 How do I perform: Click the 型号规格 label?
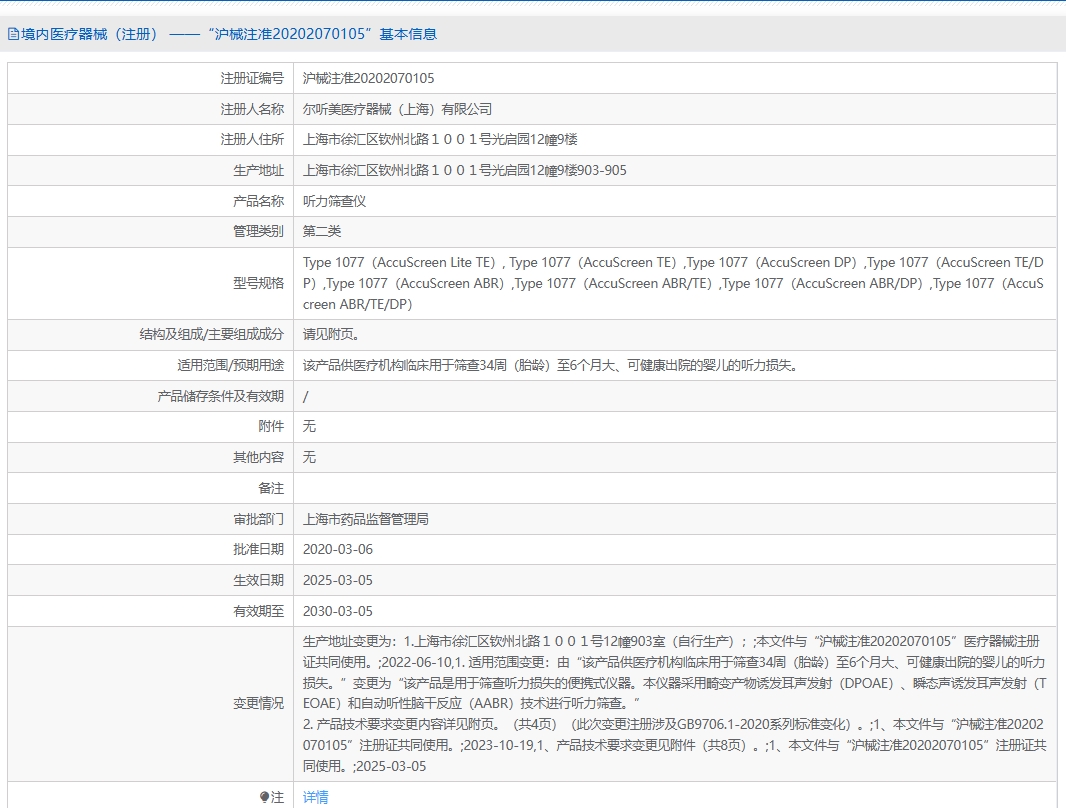258,283
